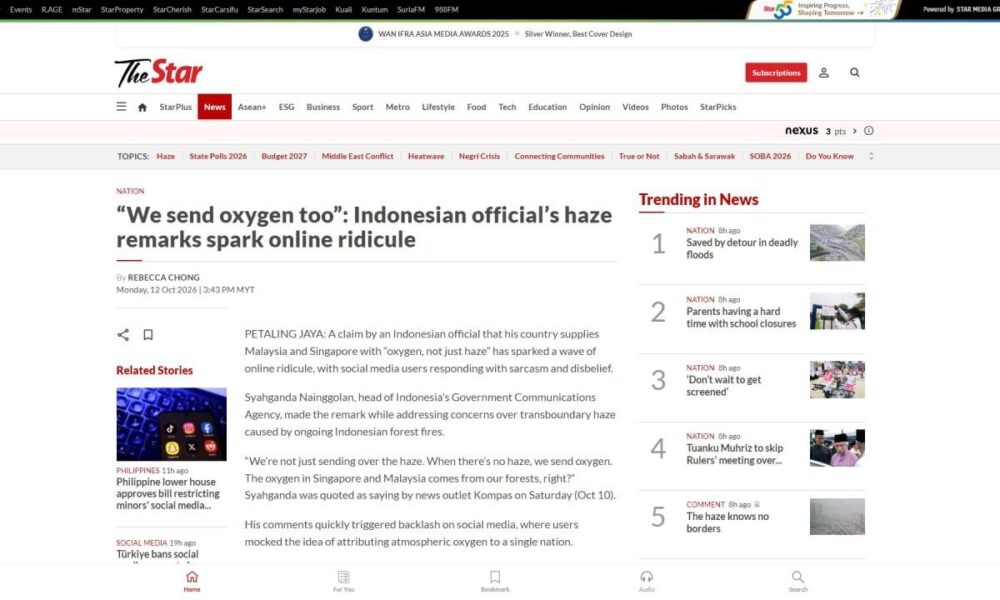Open the StarPicks menu item

click(717, 107)
